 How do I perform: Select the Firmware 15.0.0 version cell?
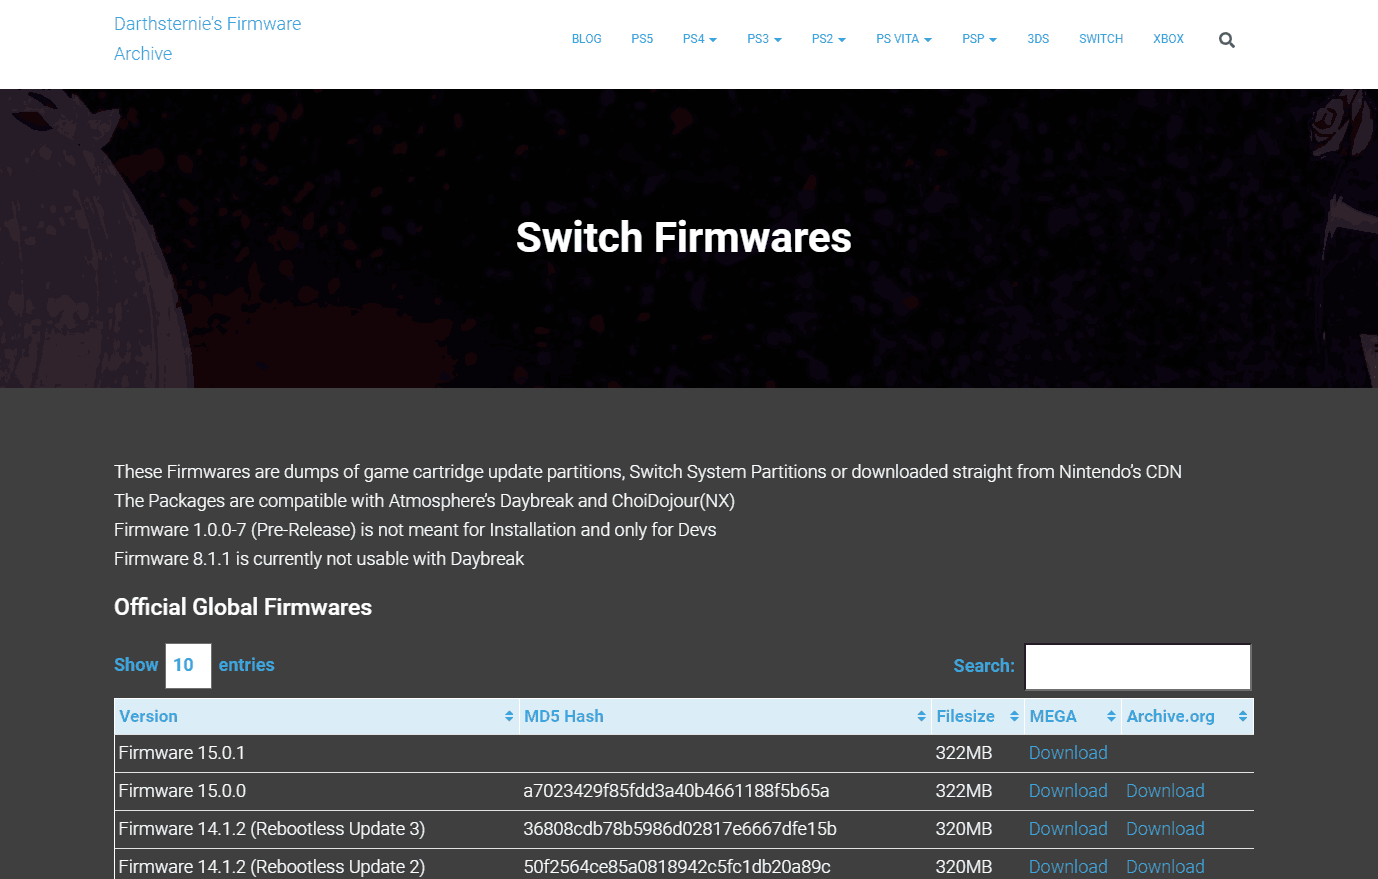click(317, 791)
